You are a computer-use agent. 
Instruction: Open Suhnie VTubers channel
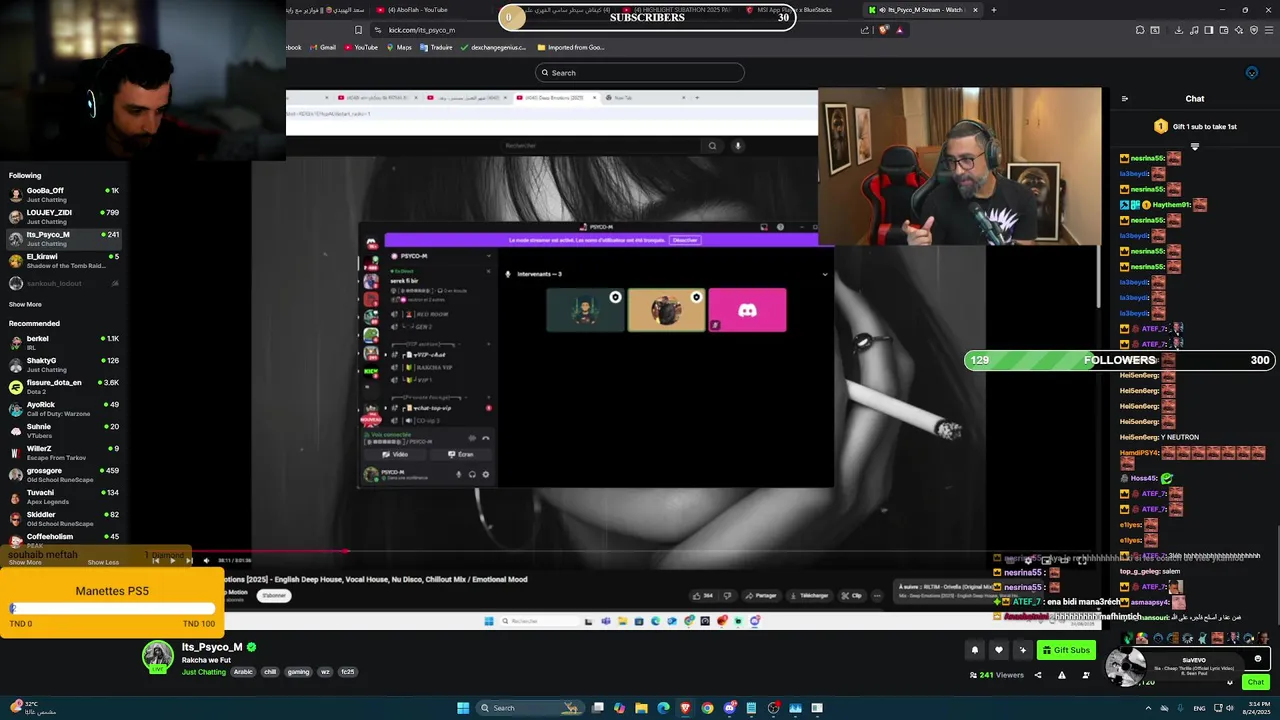(x=63, y=430)
